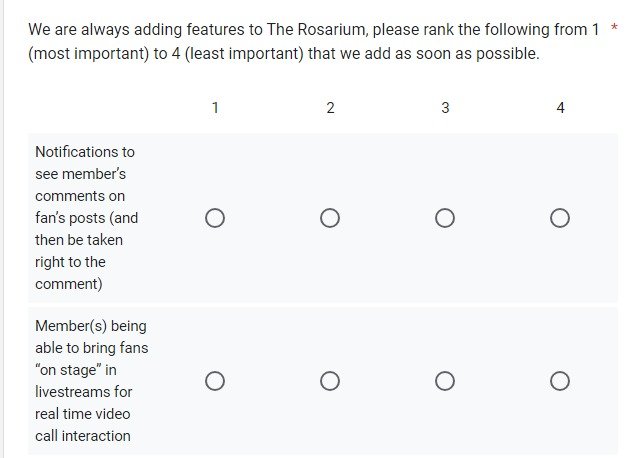
Task: Rank Notifications feature as 4
Action: point(560,218)
